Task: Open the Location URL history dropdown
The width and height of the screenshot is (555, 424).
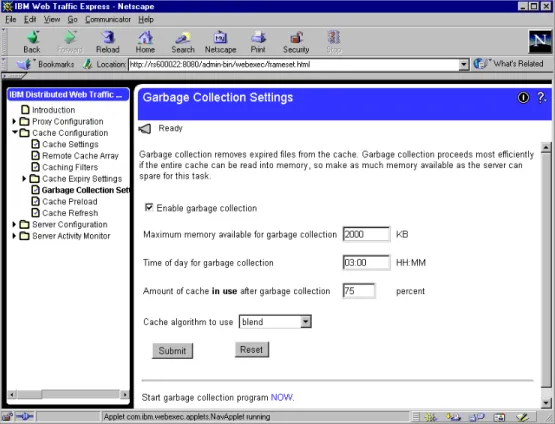Action: [463, 64]
